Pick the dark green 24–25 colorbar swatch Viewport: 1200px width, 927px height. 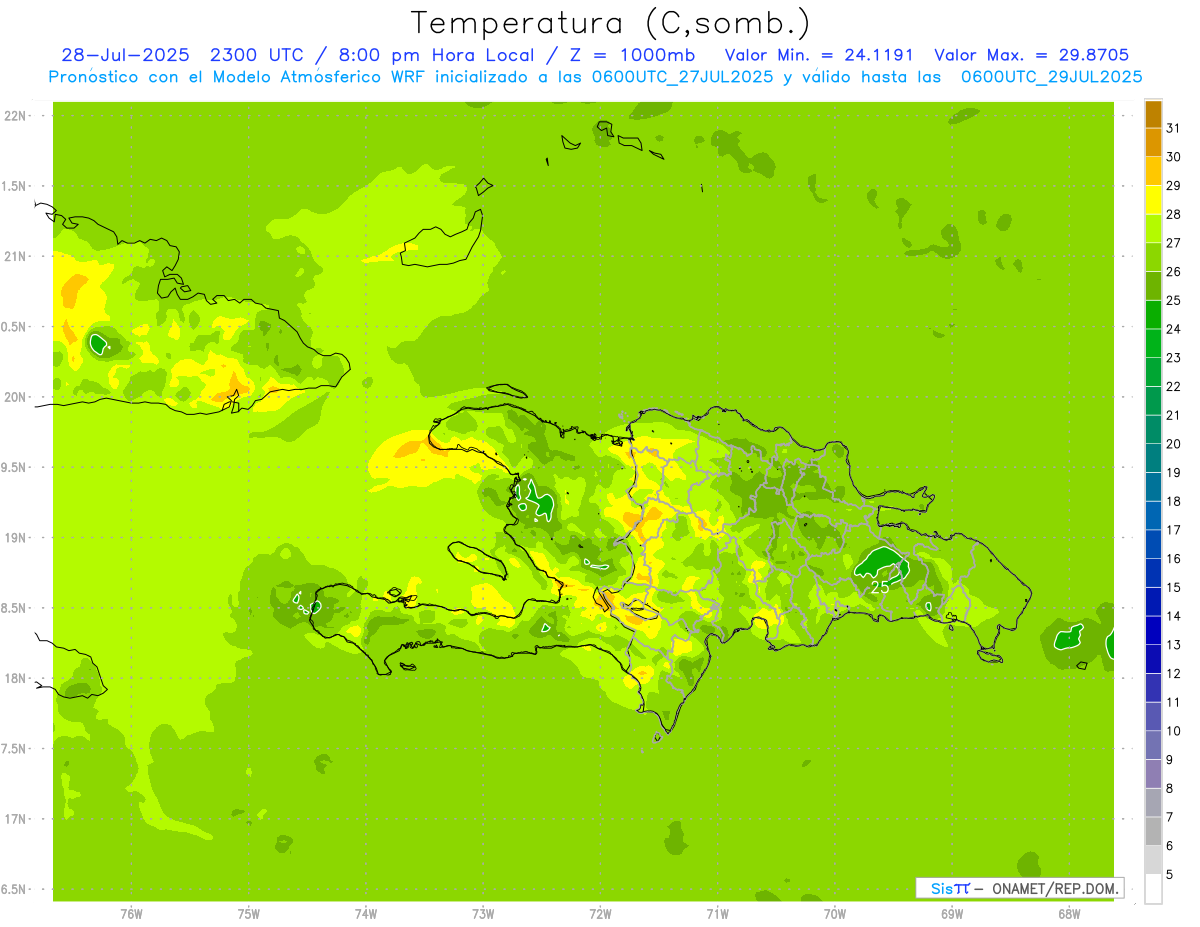pyautogui.click(x=1153, y=314)
